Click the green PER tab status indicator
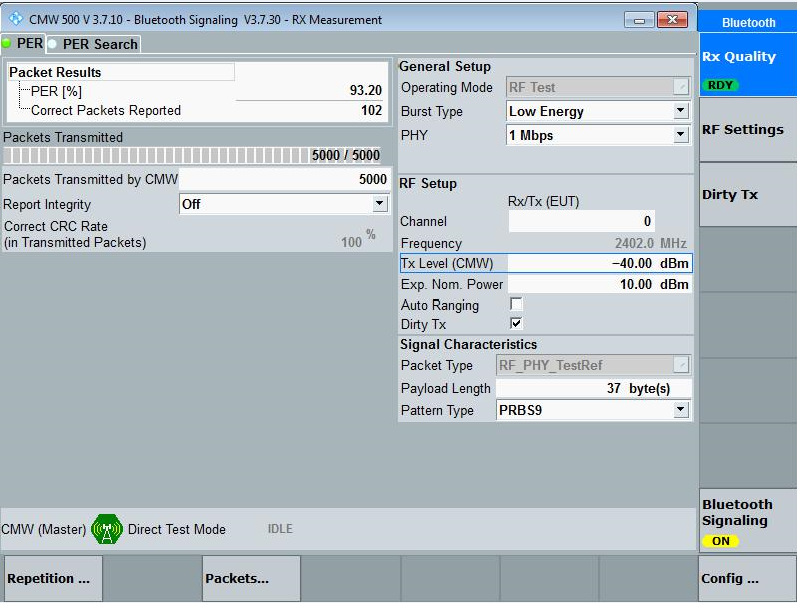The width and height of the screenshot is (797, 603). click(6, 44)
